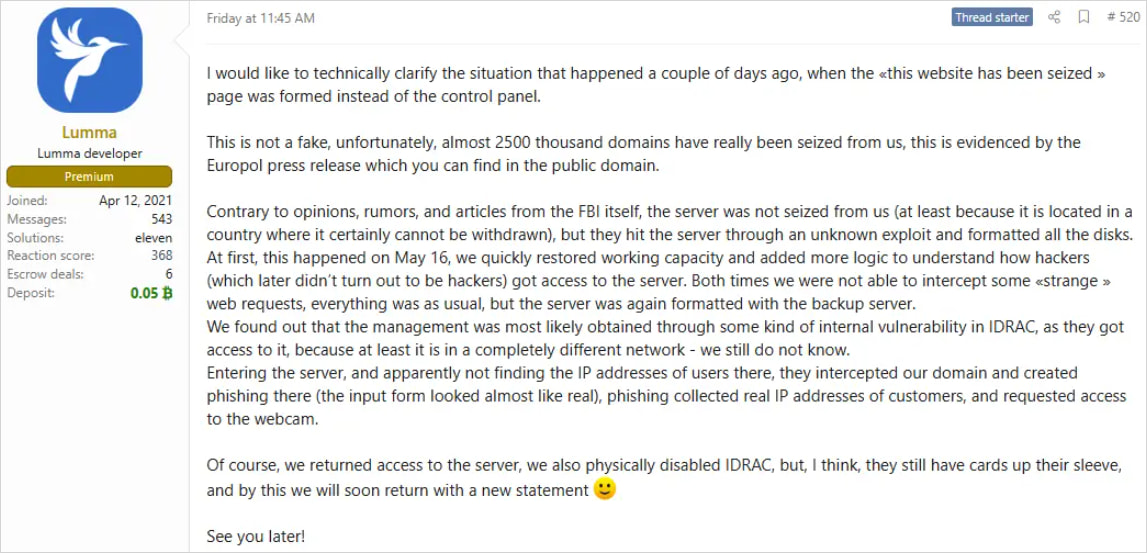View the 543 messages count
This screenshot has height=553, width=1147.
click(x=161, y=219)
